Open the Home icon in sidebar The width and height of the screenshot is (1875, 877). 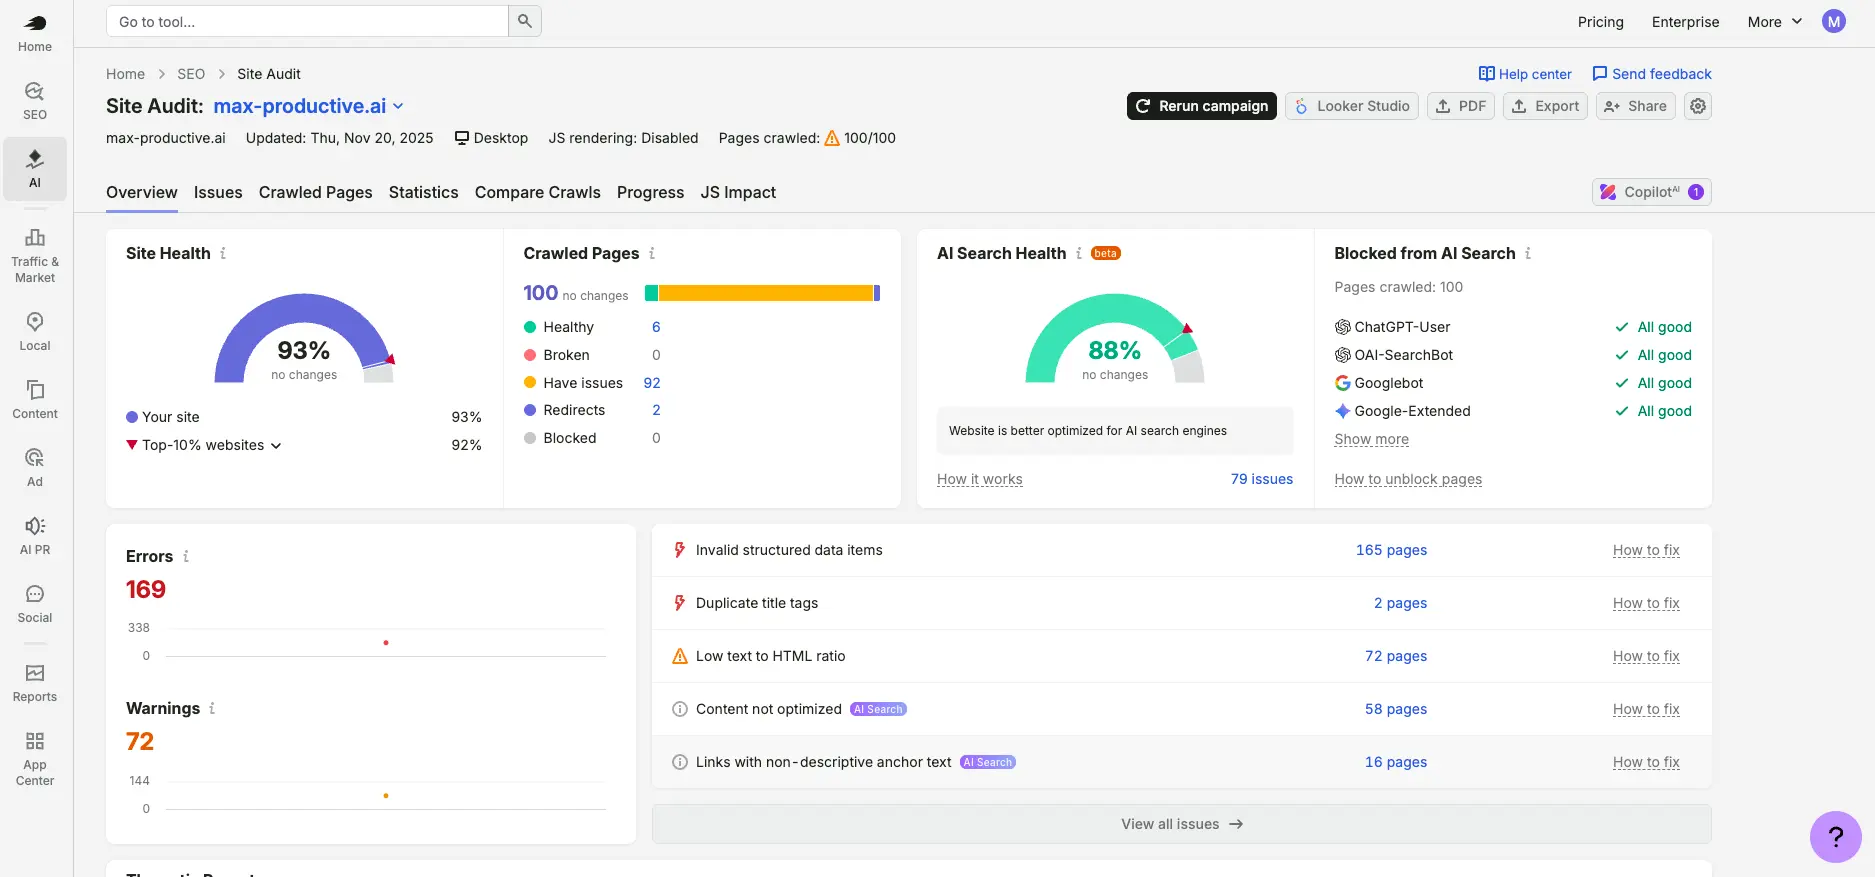pos(35,33)
